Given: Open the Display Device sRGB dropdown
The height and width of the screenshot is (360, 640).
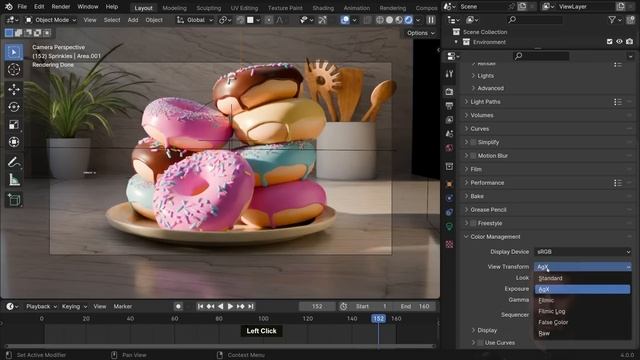Looking at the screenshot, I should 582,252.
